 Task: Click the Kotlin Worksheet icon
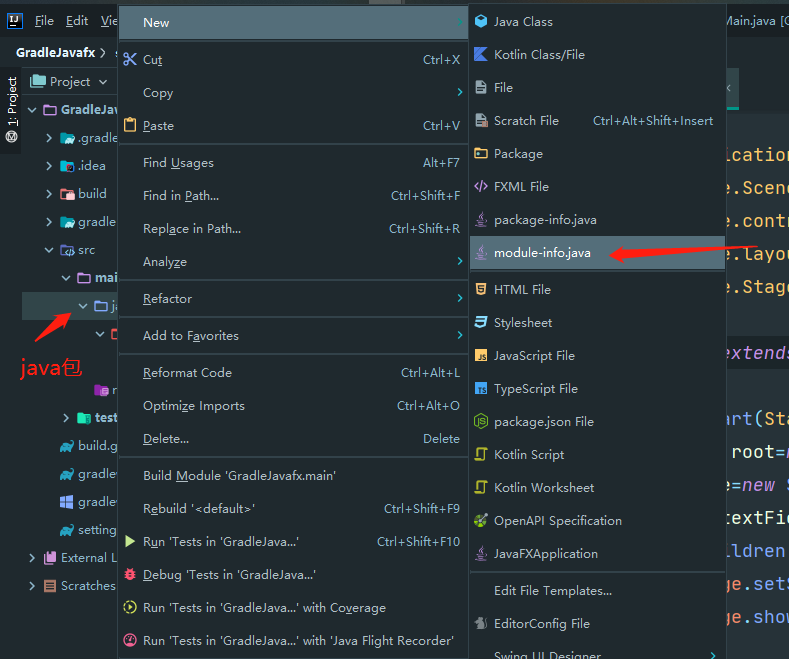[481, 487]
